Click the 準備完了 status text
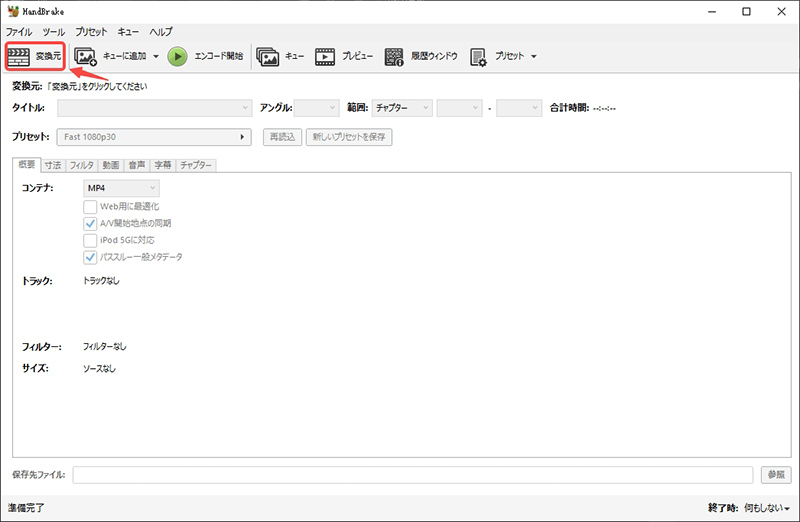Screen dimensions: 800x522 (x=26, y=508)
